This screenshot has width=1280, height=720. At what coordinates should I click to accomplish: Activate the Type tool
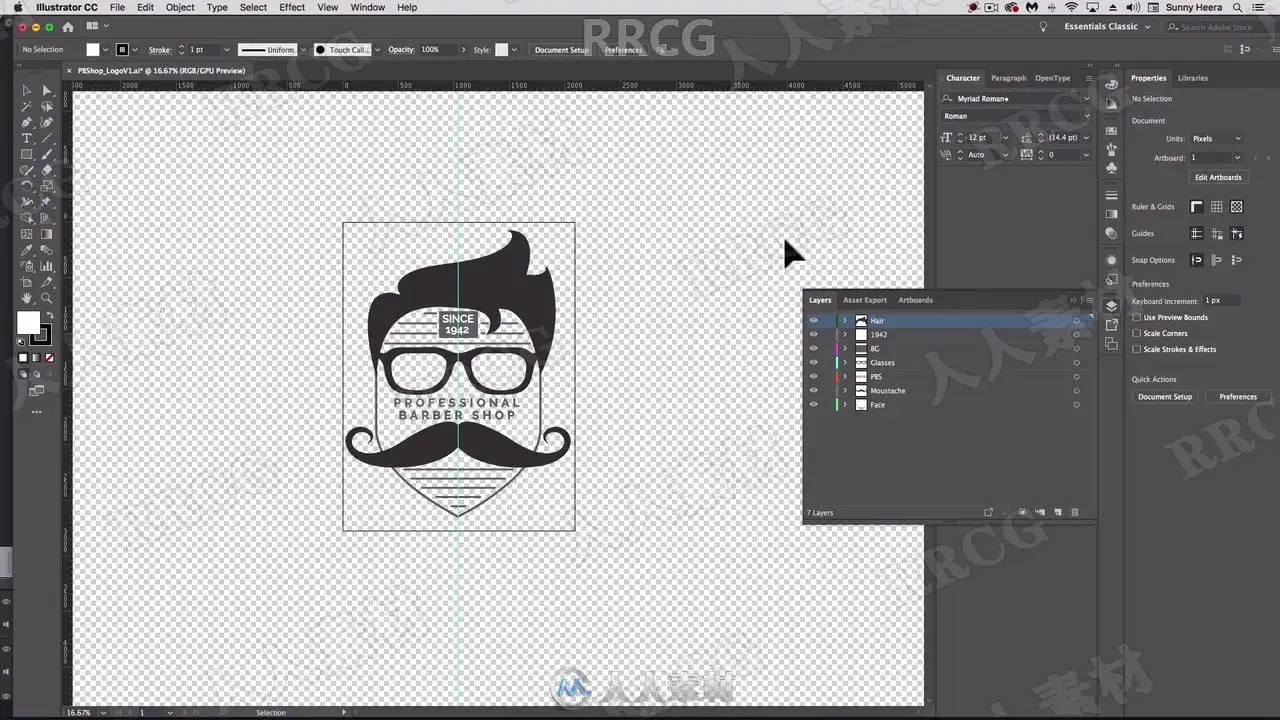27,138
